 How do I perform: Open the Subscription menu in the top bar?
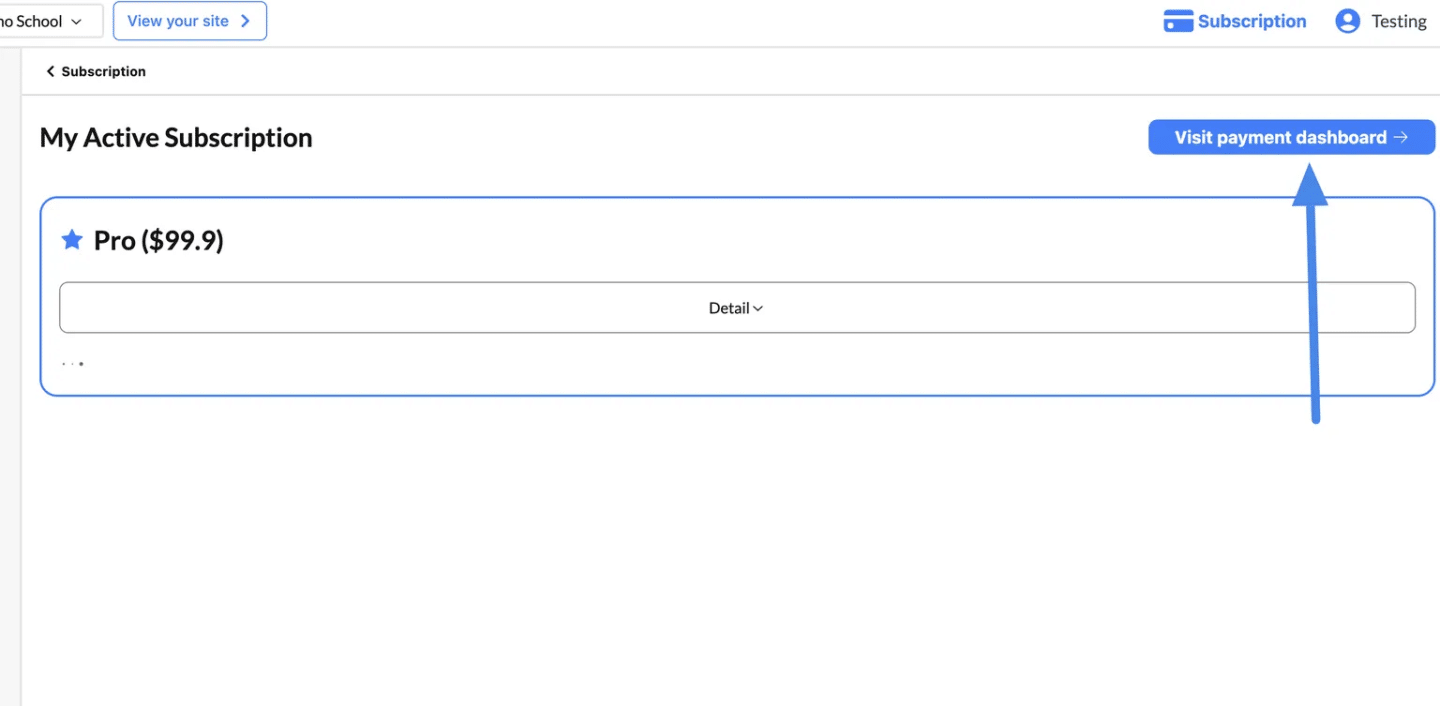(x=1235, y=21)
